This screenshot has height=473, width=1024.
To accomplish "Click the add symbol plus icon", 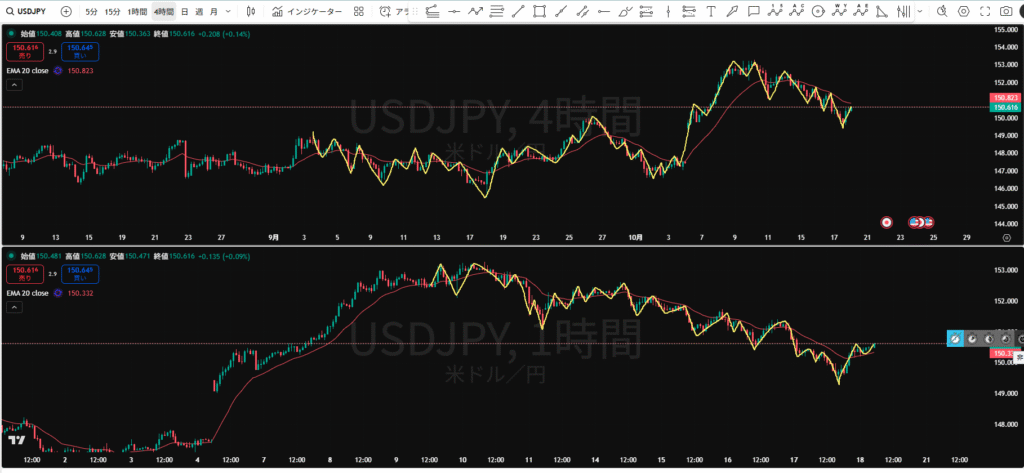I will click(x=65, y=11).
